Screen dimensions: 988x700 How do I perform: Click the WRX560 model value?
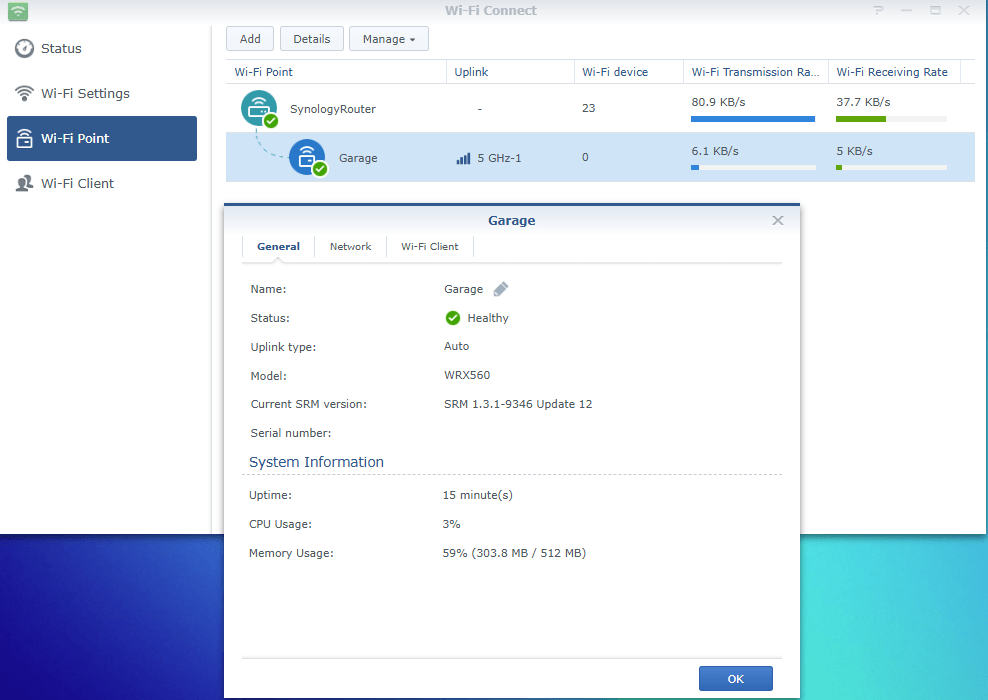467,375
